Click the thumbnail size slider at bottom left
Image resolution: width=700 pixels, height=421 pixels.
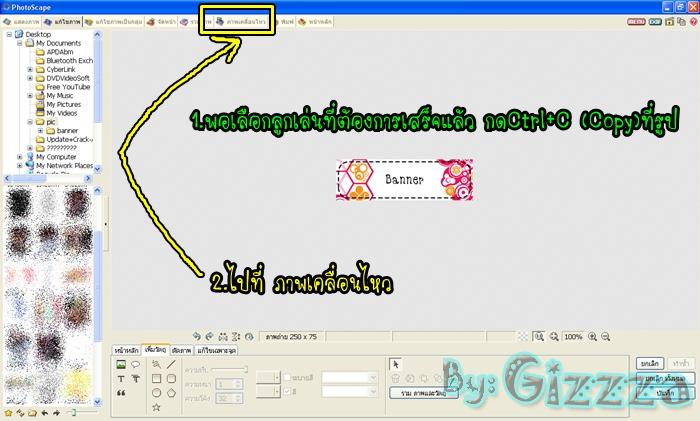click(82, 413)
